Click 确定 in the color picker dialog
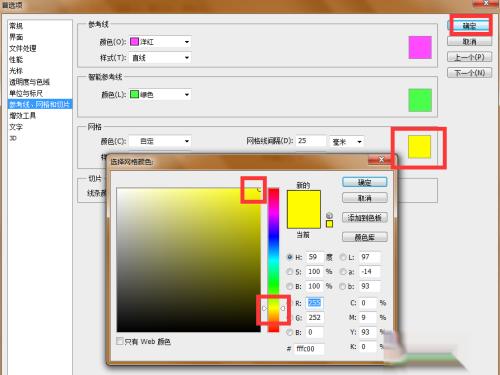 pyautogui.click(x=365, y=182)
